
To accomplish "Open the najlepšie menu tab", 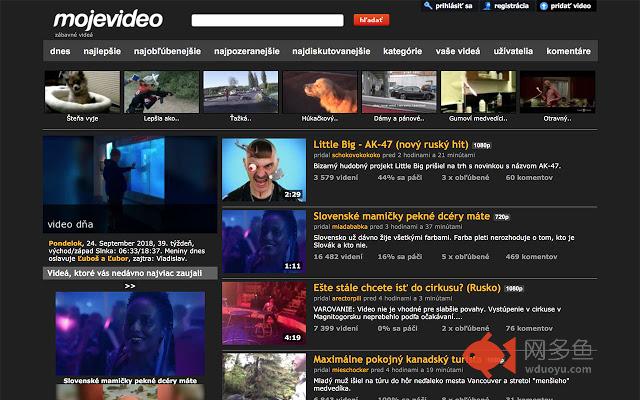I will (102, 51).
